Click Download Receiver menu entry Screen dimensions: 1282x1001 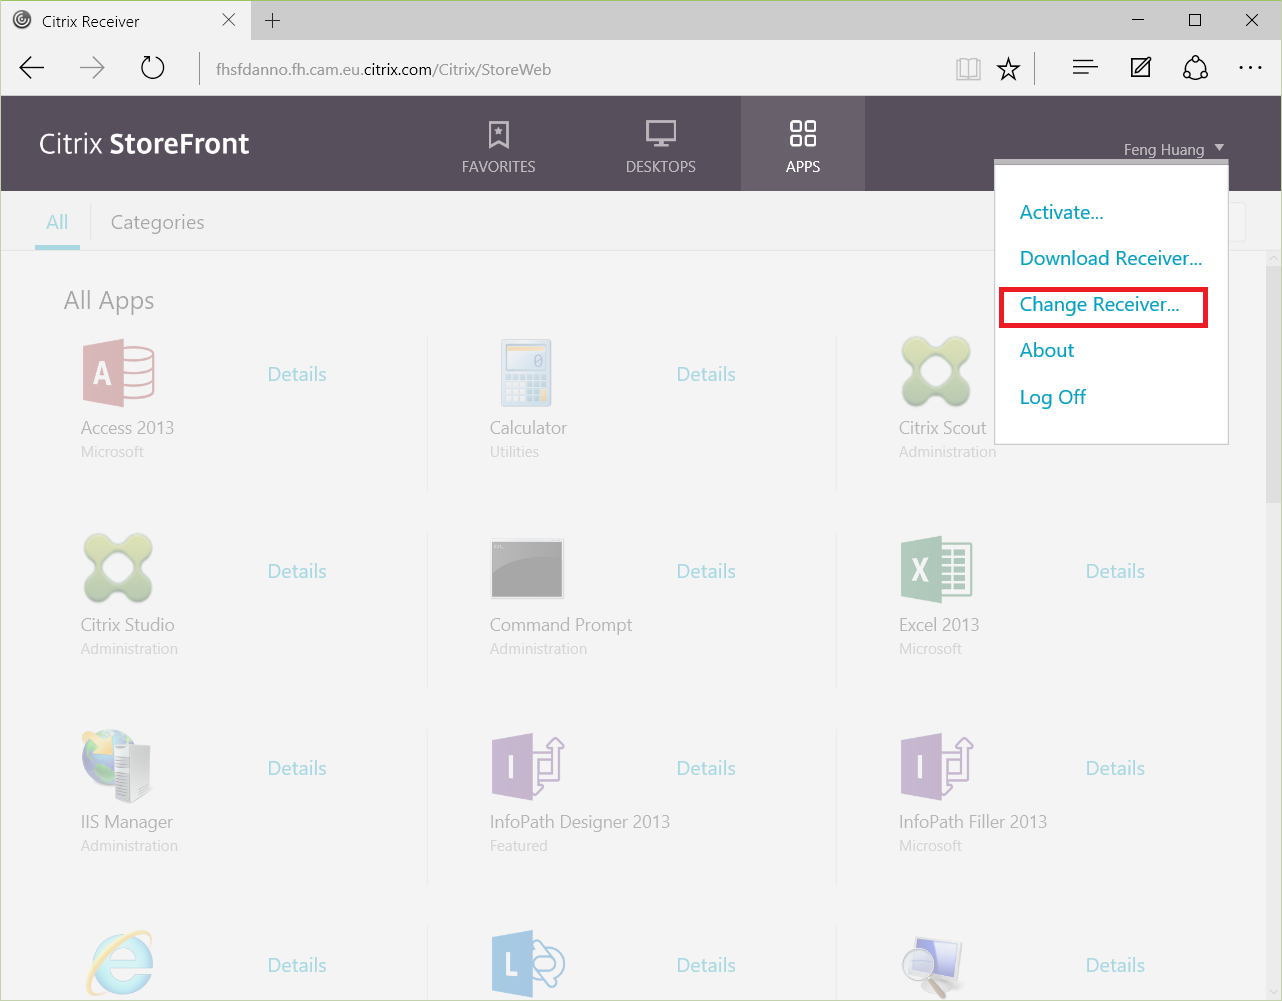(x=1110, y=259)
